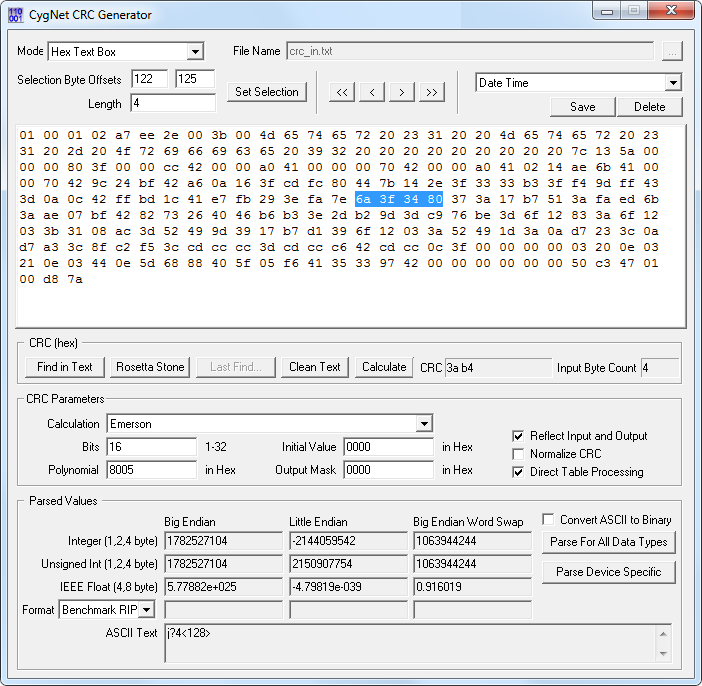702x686 pixels.
Task: Click the Calculate CRC button
Action: 384,367
